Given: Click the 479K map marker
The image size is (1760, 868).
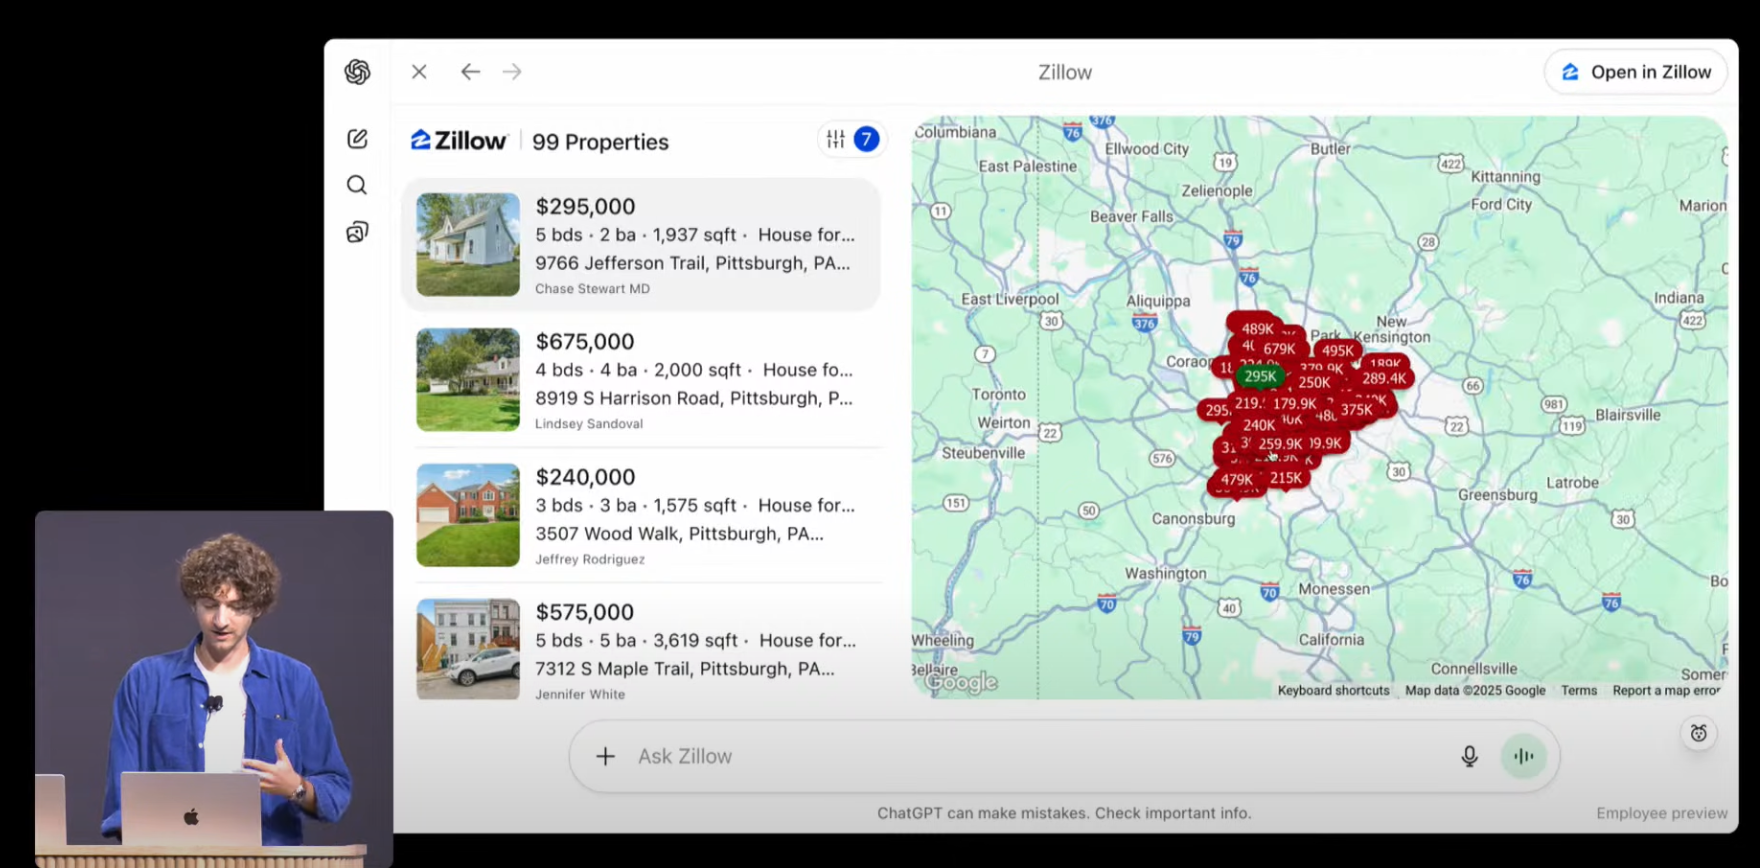Looking at the screenshot, I should click(x=1236, y=479).
